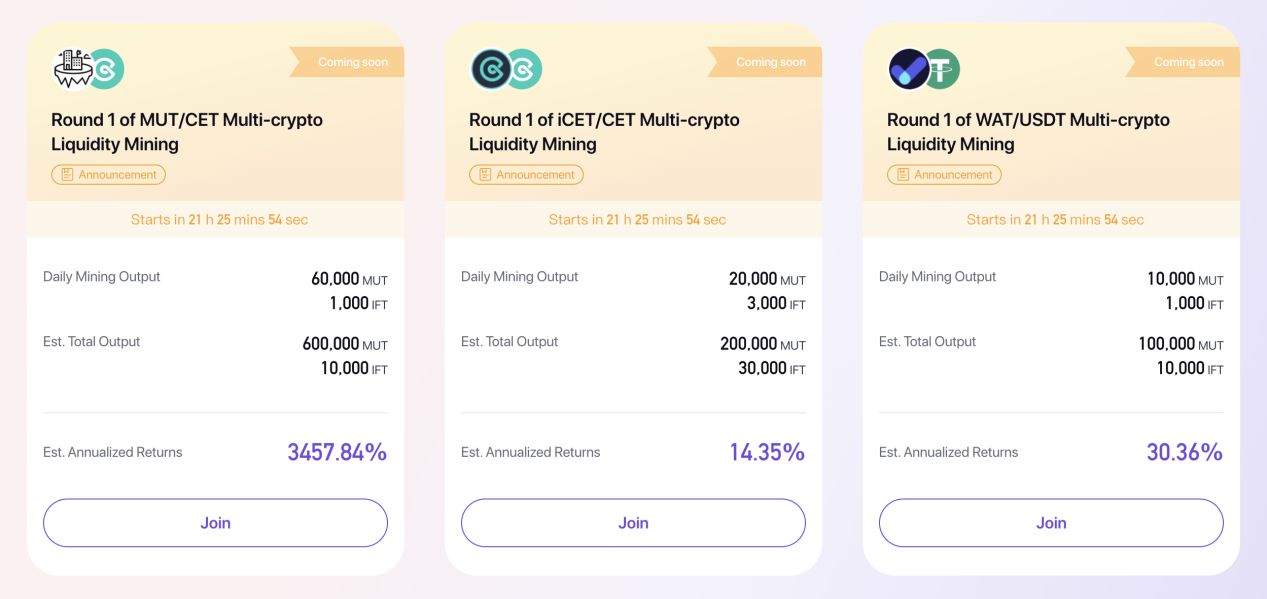Open Announcement for WAT/USDT mining
This screenshot has height=599, width=1267.
(x=944, y=175)
